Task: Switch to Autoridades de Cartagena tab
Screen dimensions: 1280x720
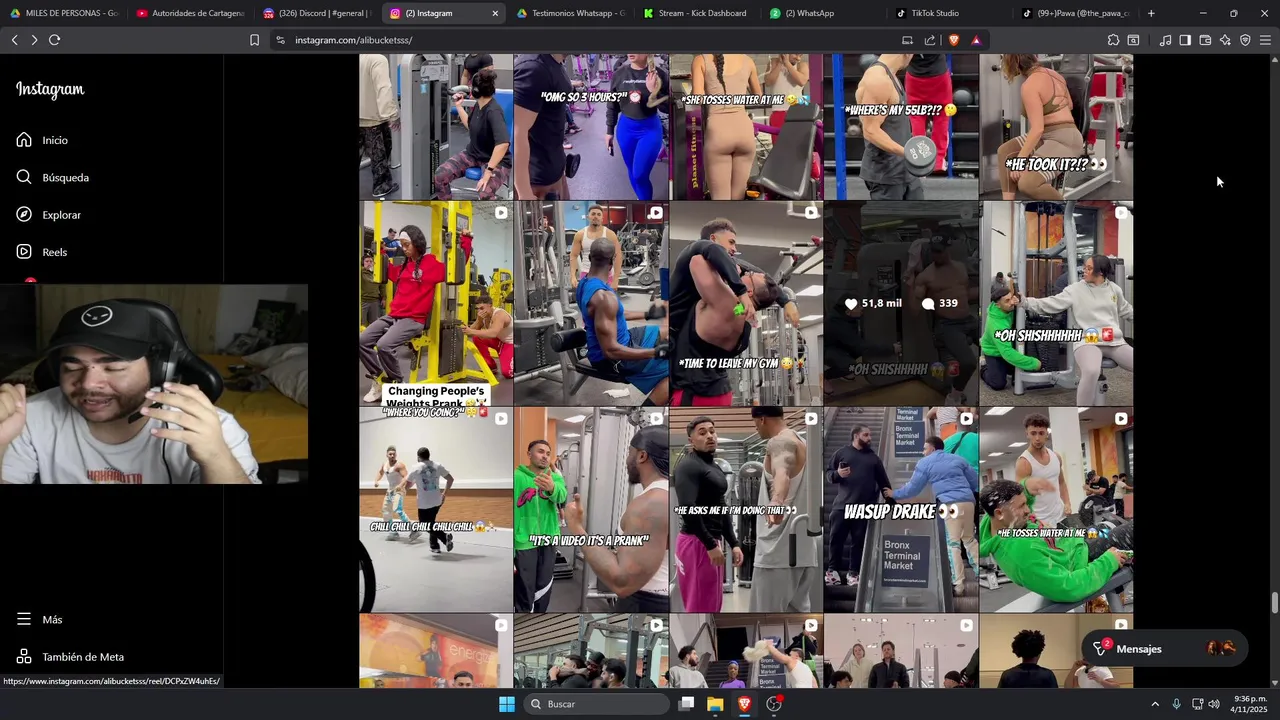Action: click(191, 13)
